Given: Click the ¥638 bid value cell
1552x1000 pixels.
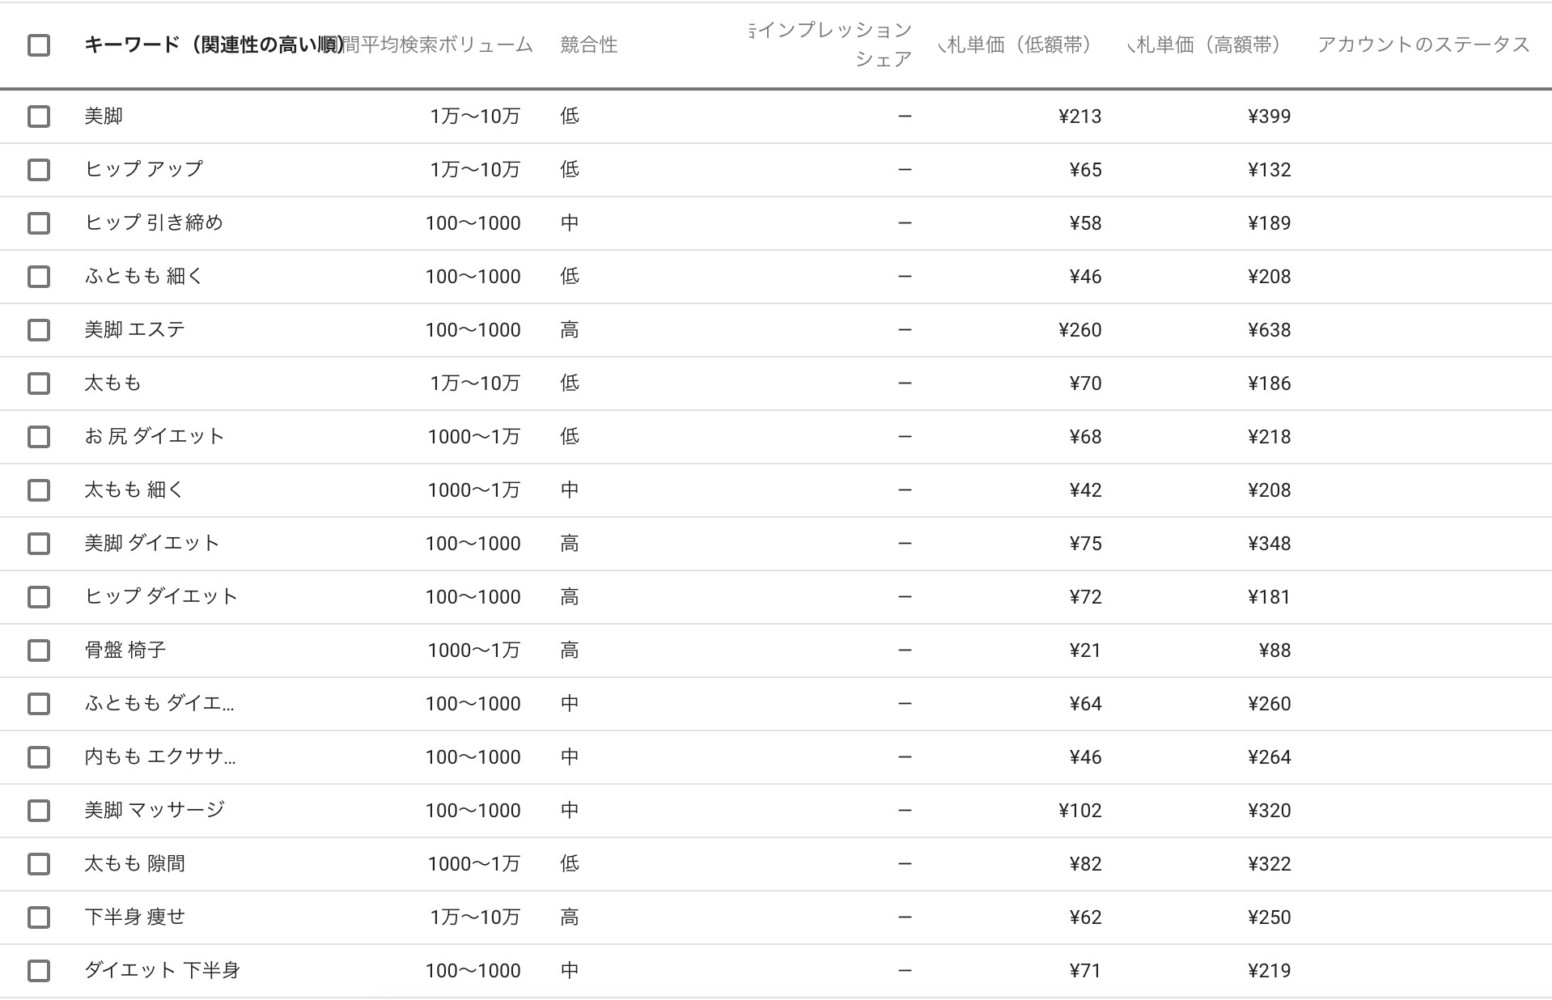Looking at the screenshot, I should [x=1269, y=330].
